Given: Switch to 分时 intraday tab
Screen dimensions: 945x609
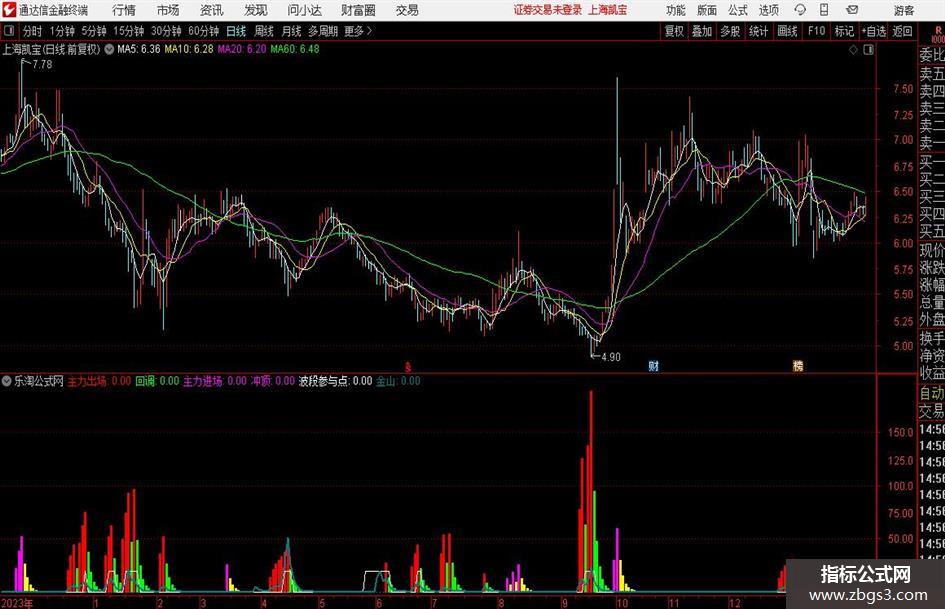Looking at the screenshot, I should (x=33, y=31).
